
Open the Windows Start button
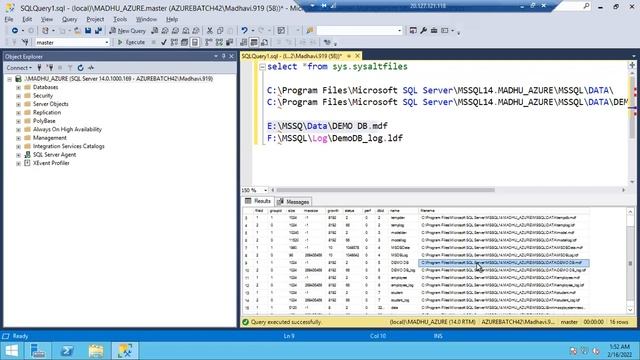click(12, 351)
